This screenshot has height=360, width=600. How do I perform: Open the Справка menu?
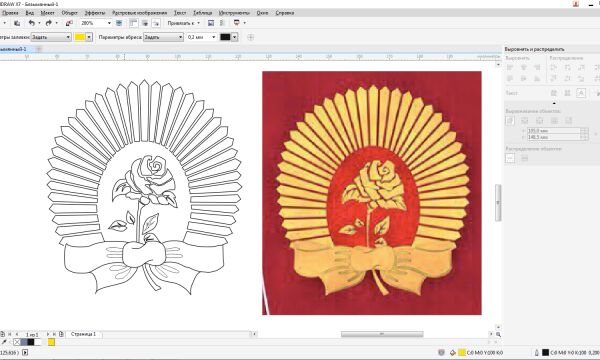285,13
